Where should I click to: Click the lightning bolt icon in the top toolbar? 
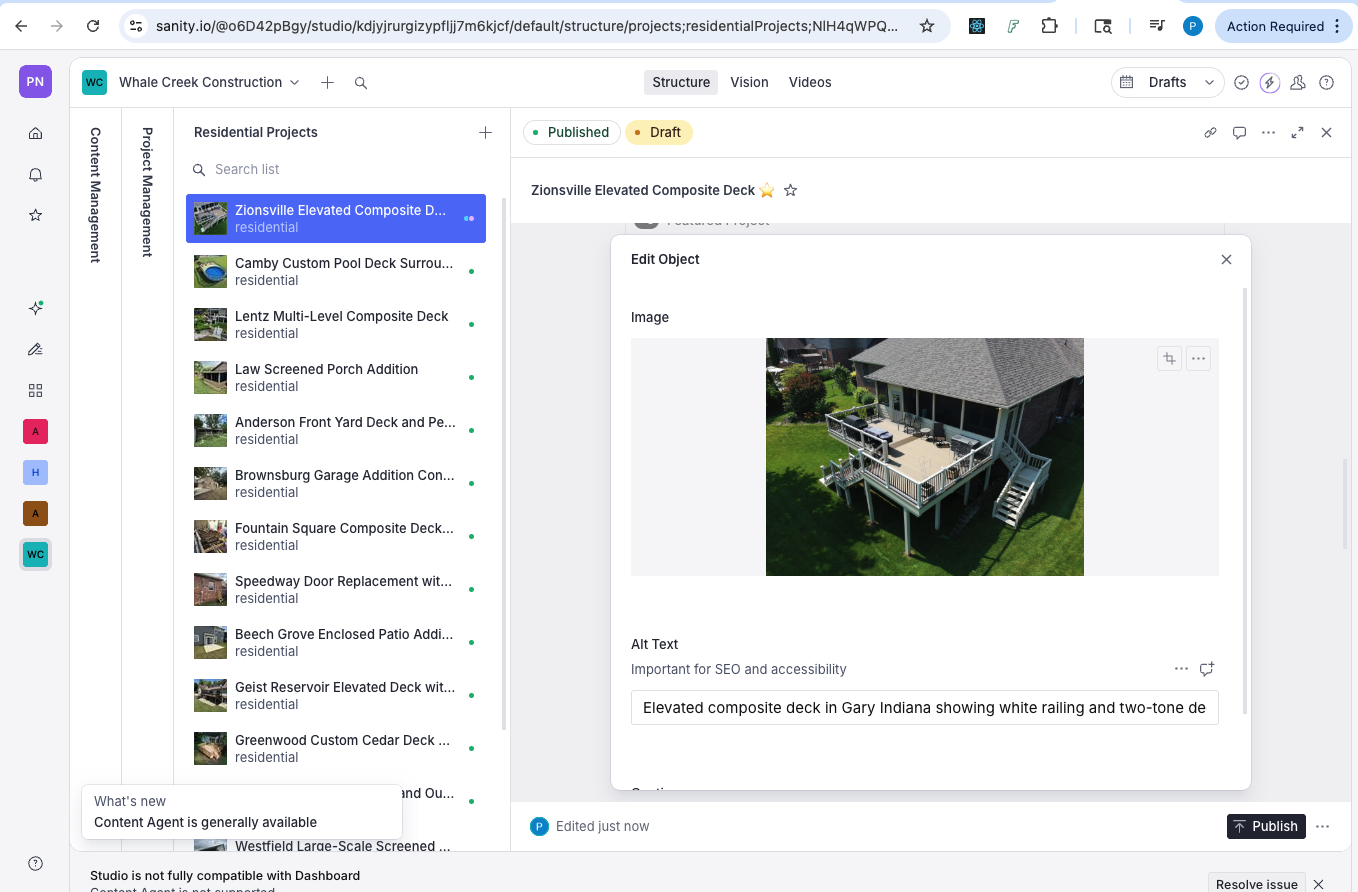click(x=1269, y=82)
